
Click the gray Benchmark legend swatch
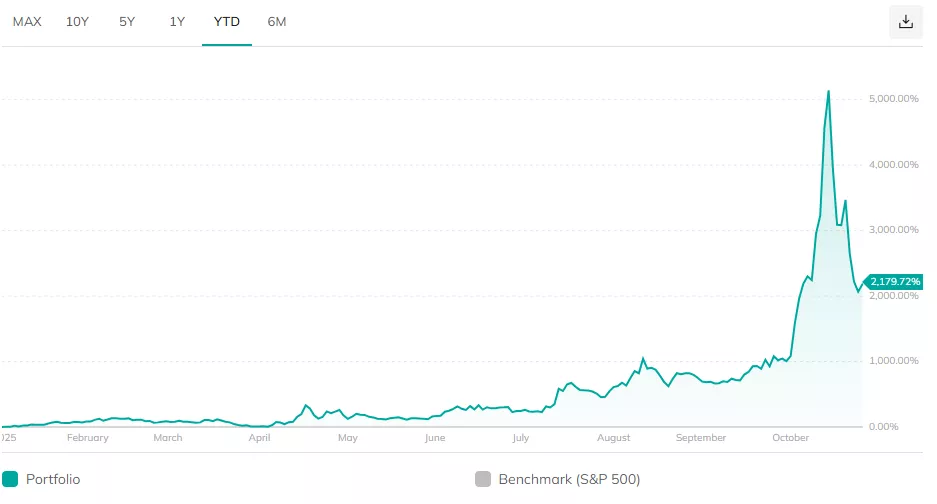click(483, 479)
